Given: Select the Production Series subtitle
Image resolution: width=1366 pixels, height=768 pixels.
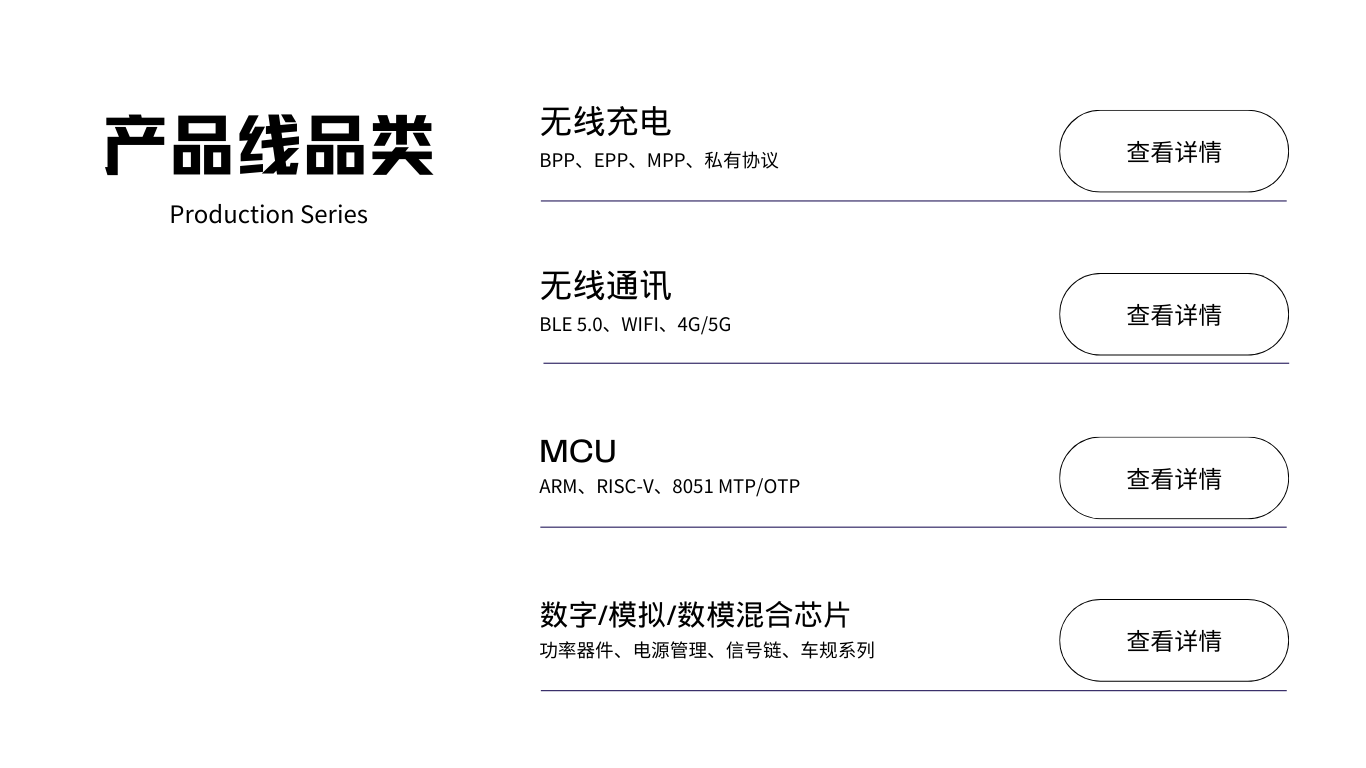Looking at the screenshot, I should (269, 214).
